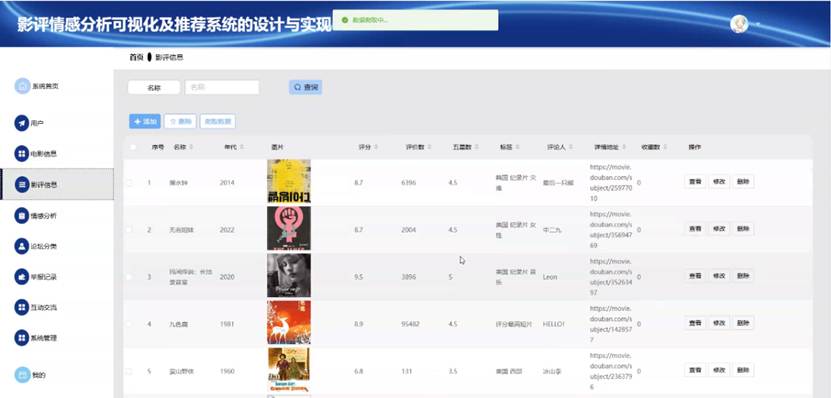The width and height of the screenshot is (831, 398).
Task: Click 修改 button in row 5
Action: pos(719,370)
